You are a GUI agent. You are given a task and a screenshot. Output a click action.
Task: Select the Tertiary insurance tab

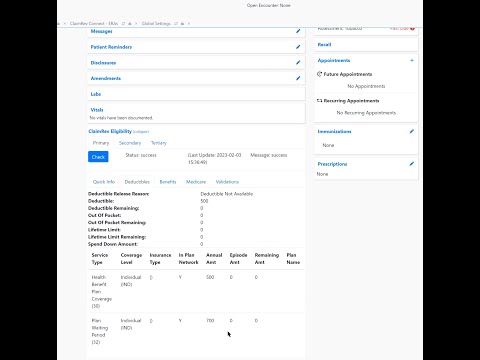coord(159,143)
